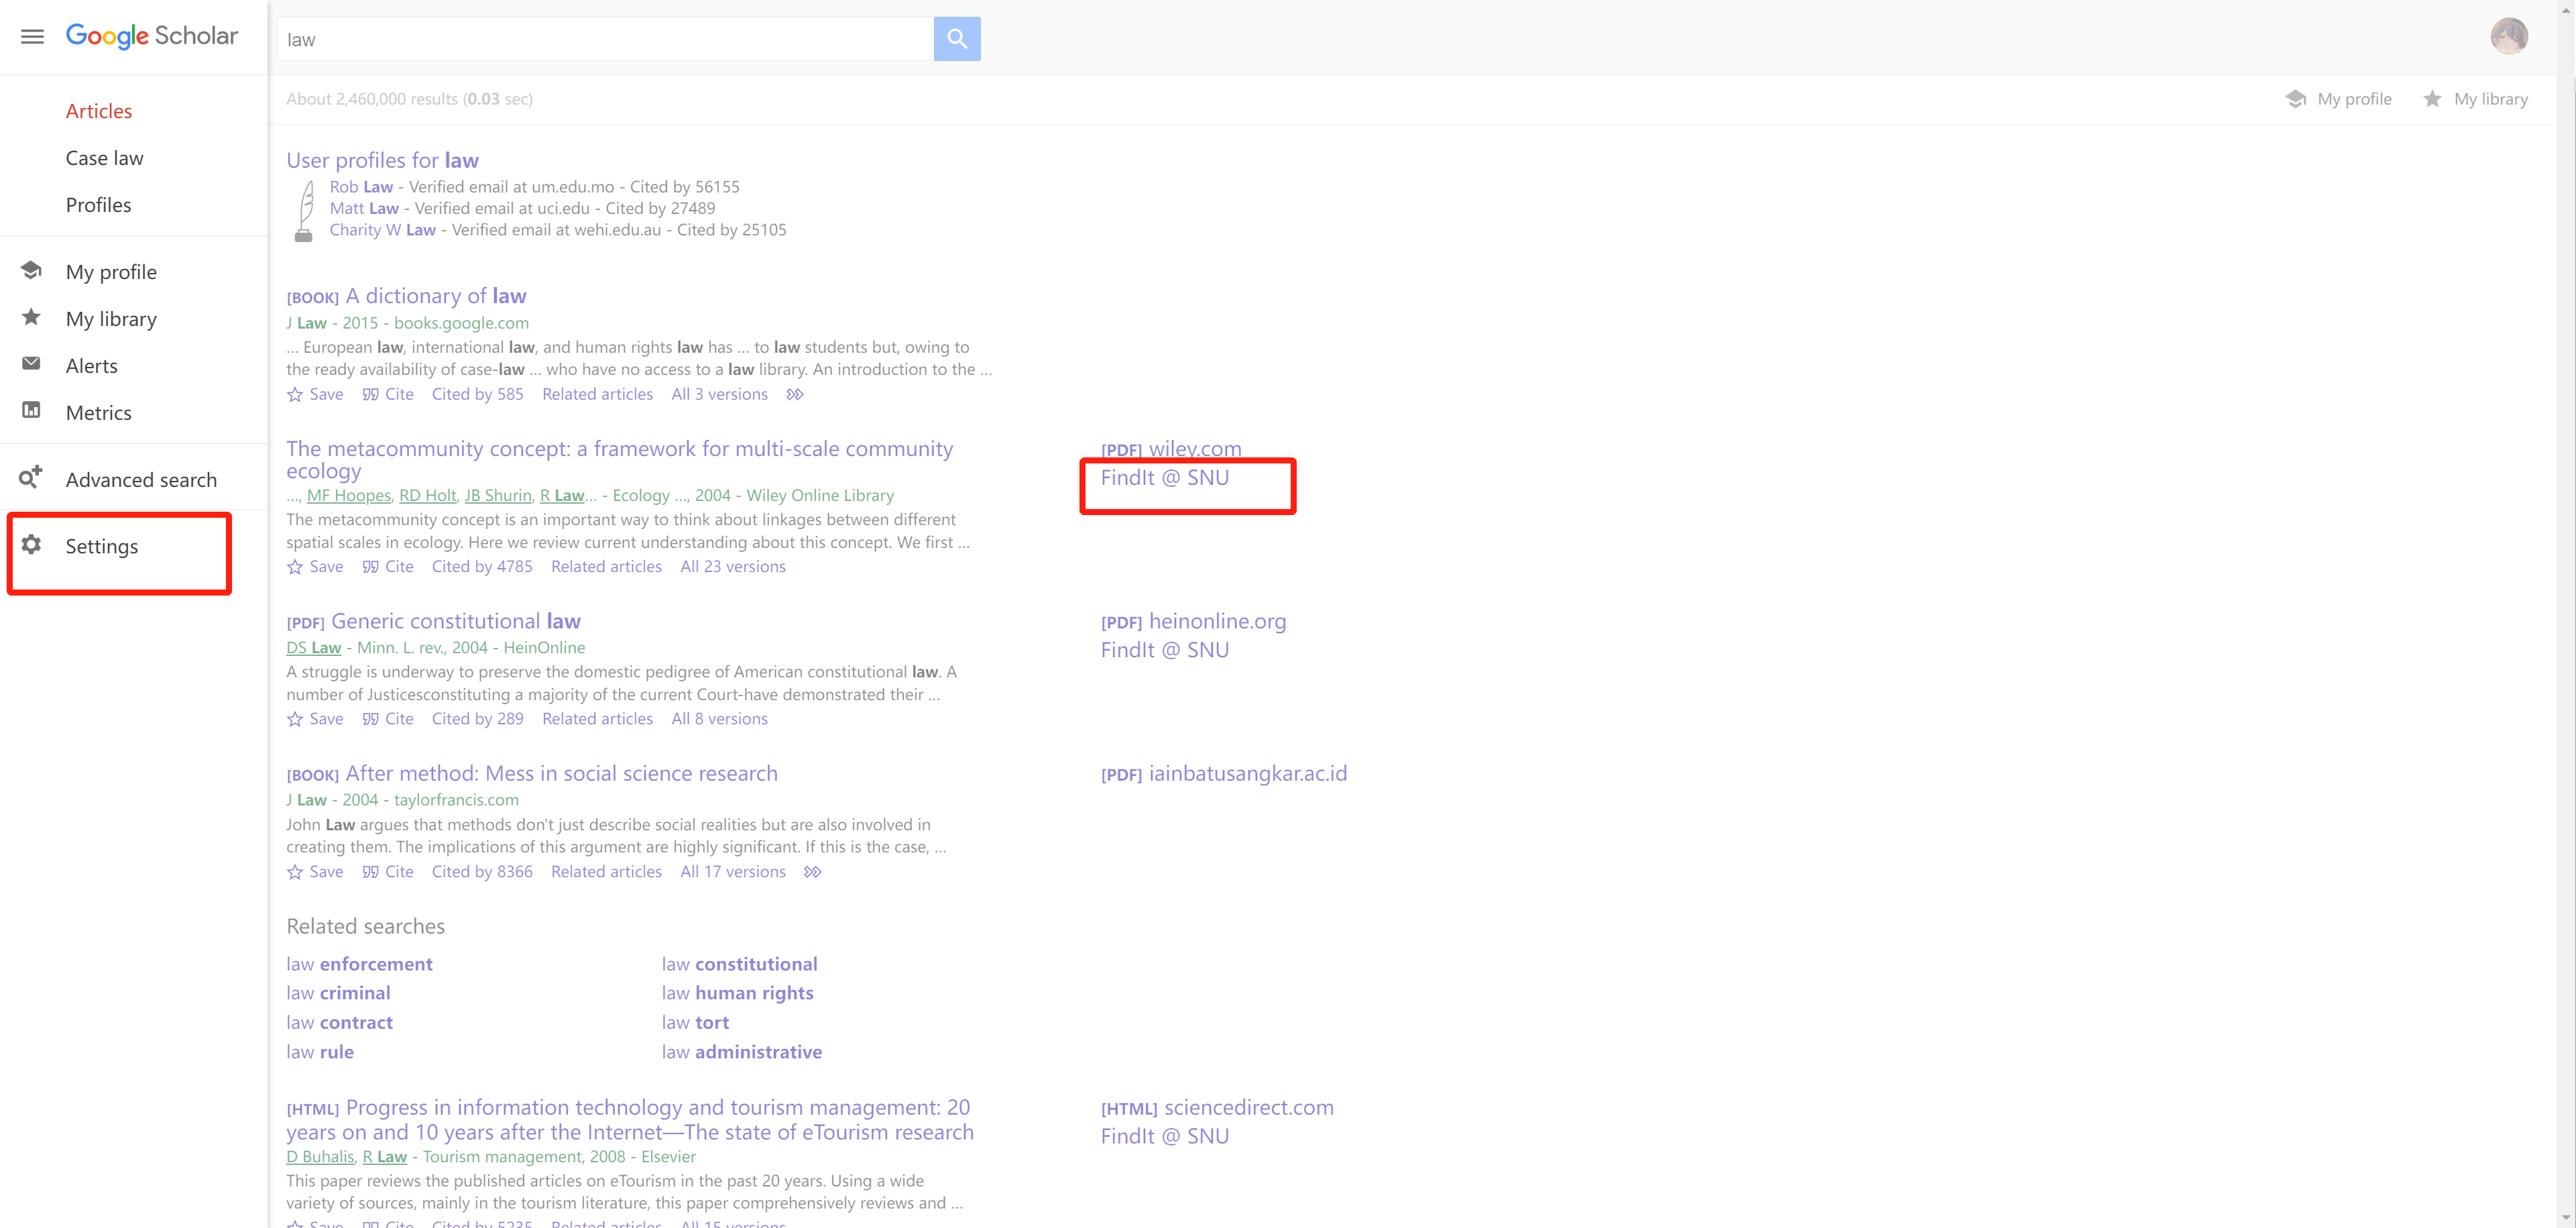Viewport: 2576px width, 1228px height.
Task: Click Save star for A dictionary of law
Action: pyautogui.click(x=295, y=394)
